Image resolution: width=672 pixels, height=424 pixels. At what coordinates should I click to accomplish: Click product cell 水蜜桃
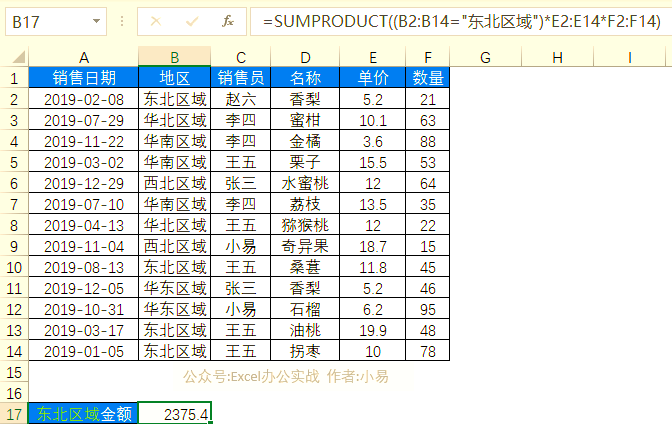point(305,183)
